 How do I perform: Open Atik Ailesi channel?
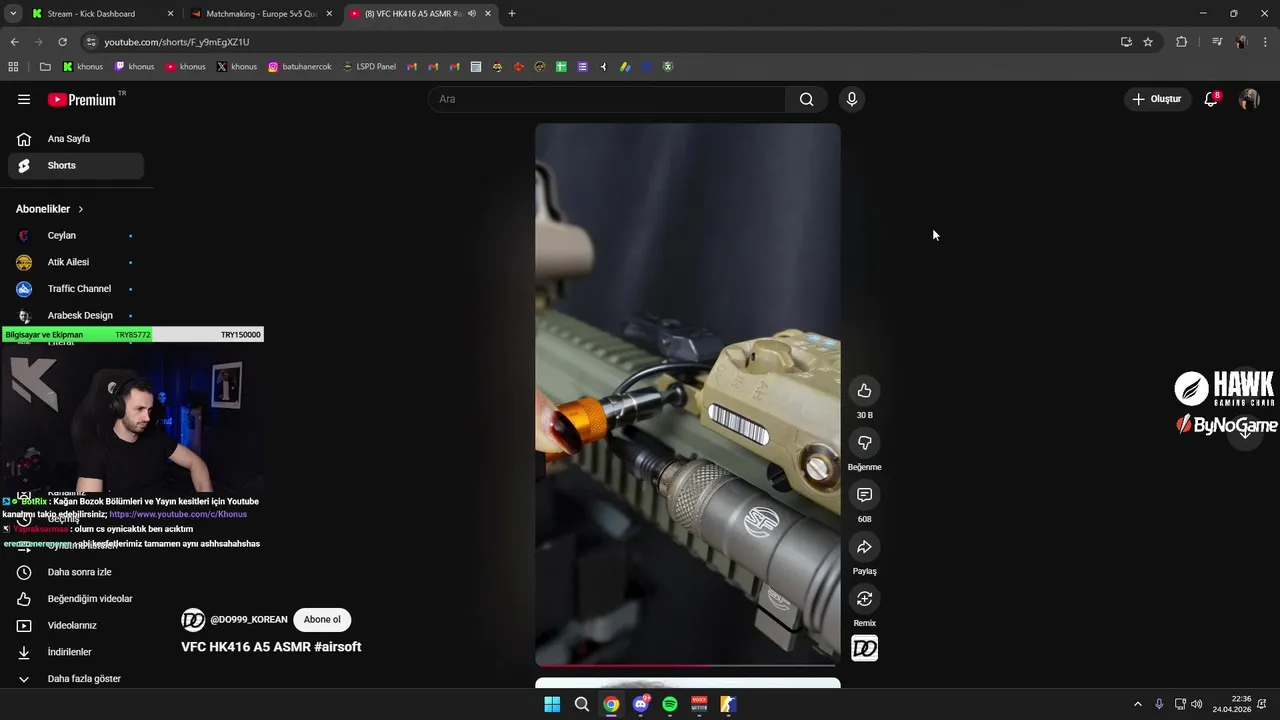pyautogui.click(x=76, y=262)
